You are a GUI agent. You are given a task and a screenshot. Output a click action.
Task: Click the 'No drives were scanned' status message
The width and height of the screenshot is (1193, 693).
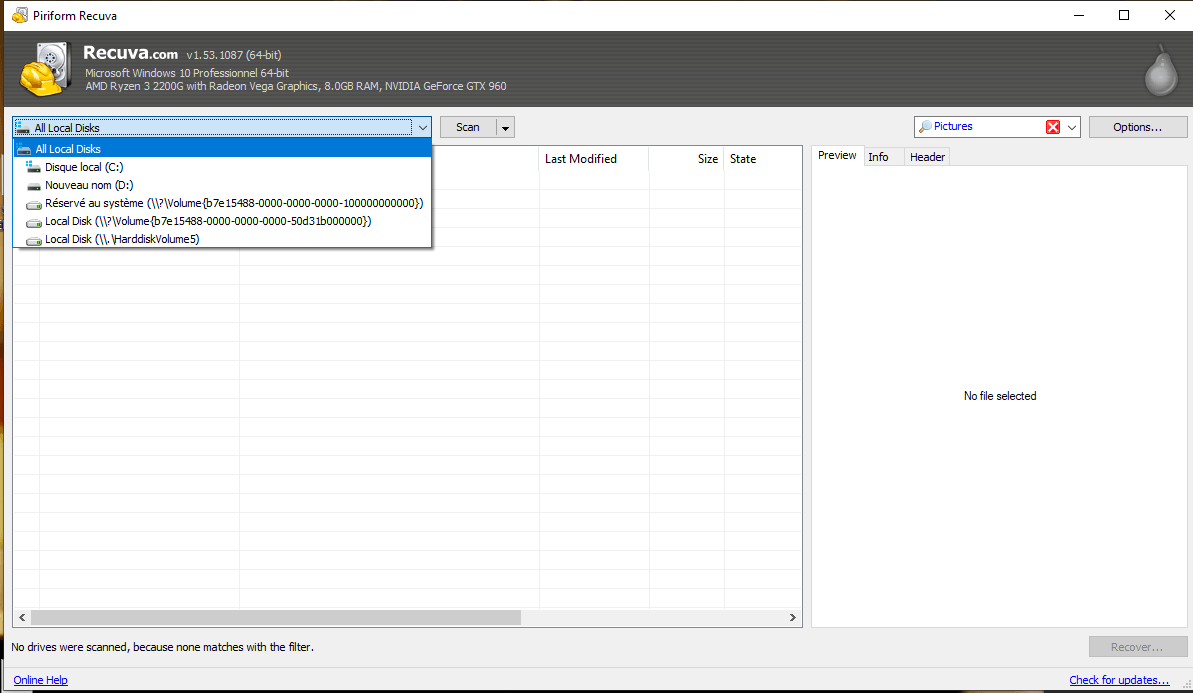tap(162, 647)
